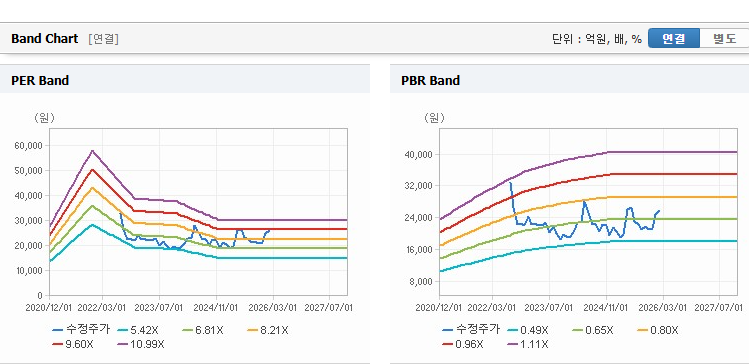749x364 pixels.
Task: Switch to the 별도 toggle button
Action: pos(724,39)
